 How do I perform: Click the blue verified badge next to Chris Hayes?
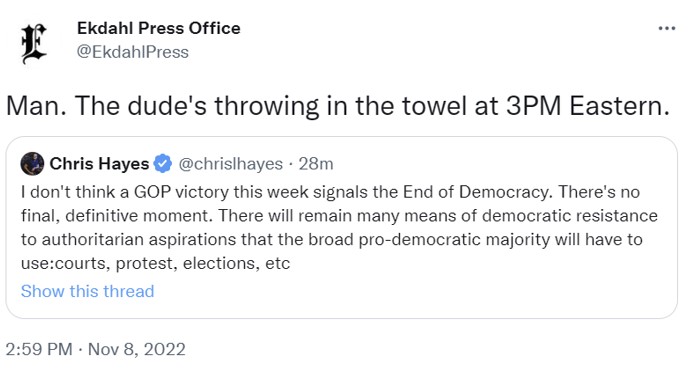click(x=163, y=164)
